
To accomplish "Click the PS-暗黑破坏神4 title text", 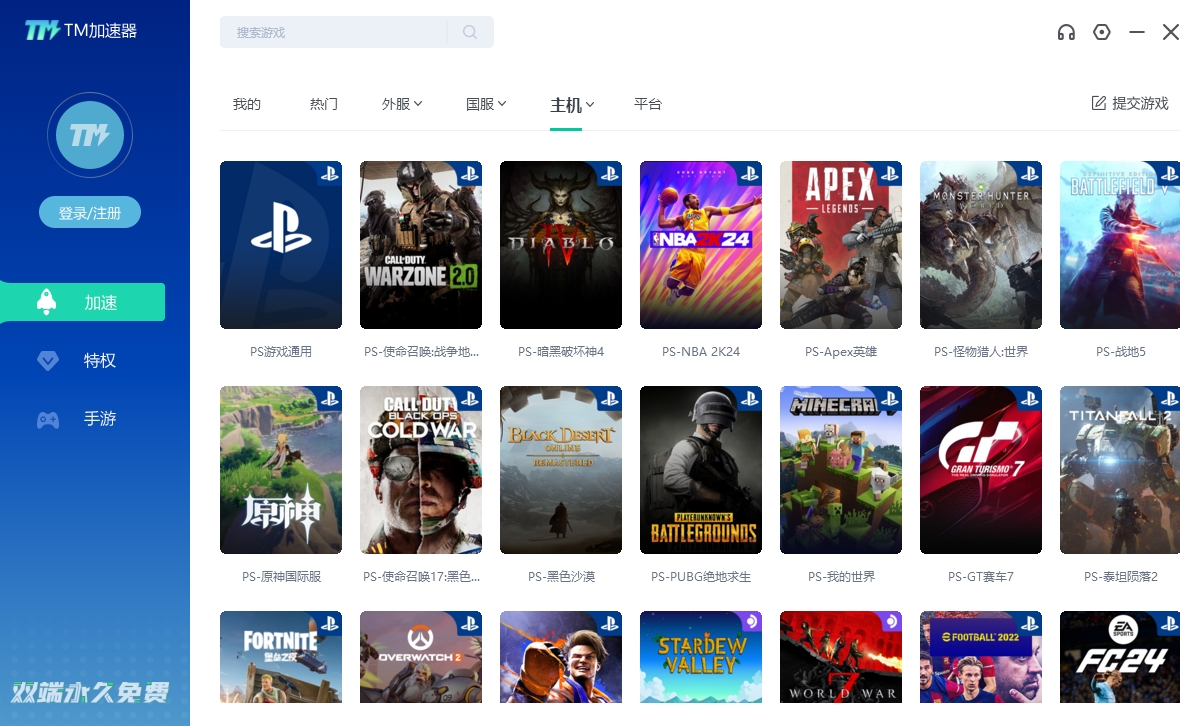I will pos(561,351).
